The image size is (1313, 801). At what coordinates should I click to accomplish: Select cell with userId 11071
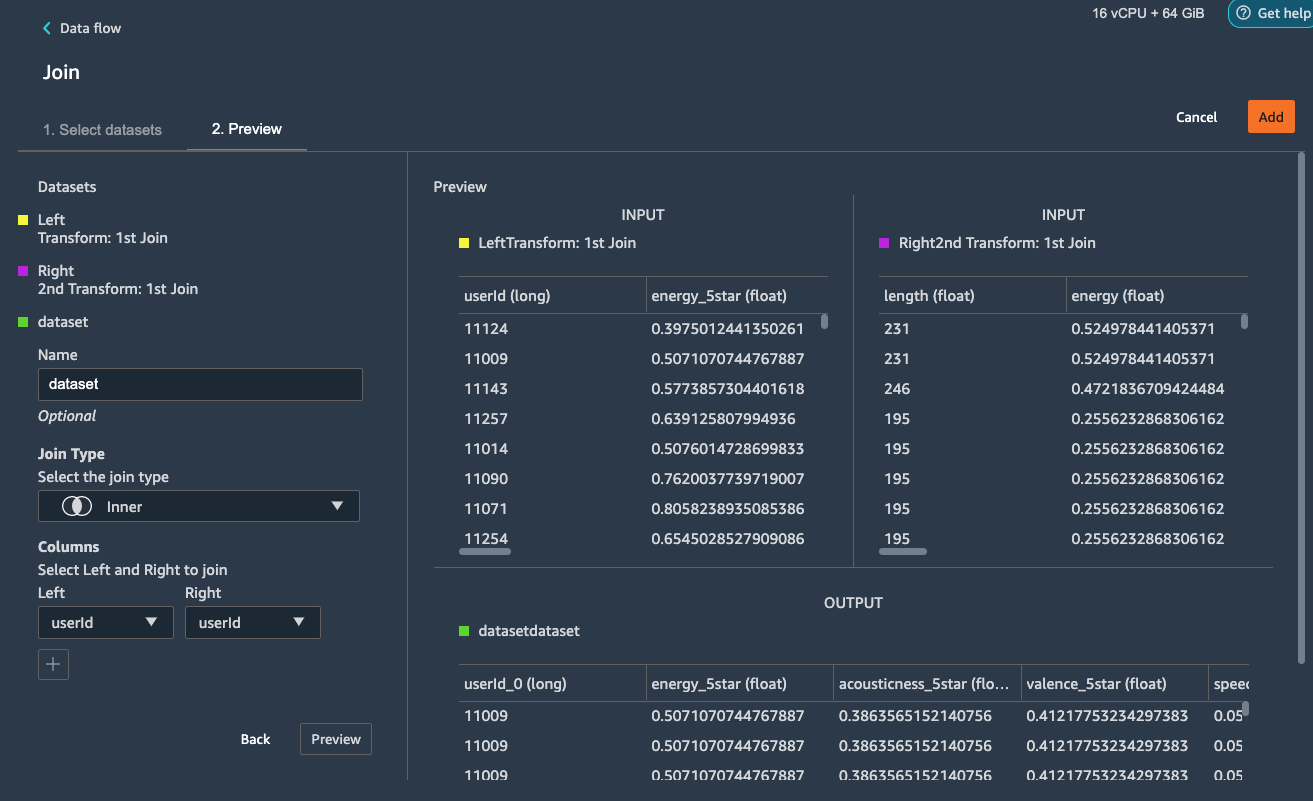[x=486, y=509]
